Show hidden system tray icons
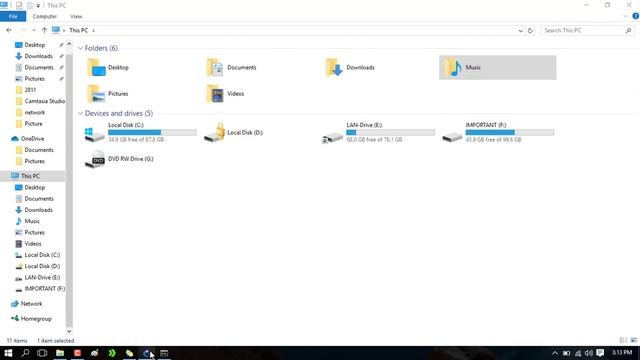 tap(555, 353)
